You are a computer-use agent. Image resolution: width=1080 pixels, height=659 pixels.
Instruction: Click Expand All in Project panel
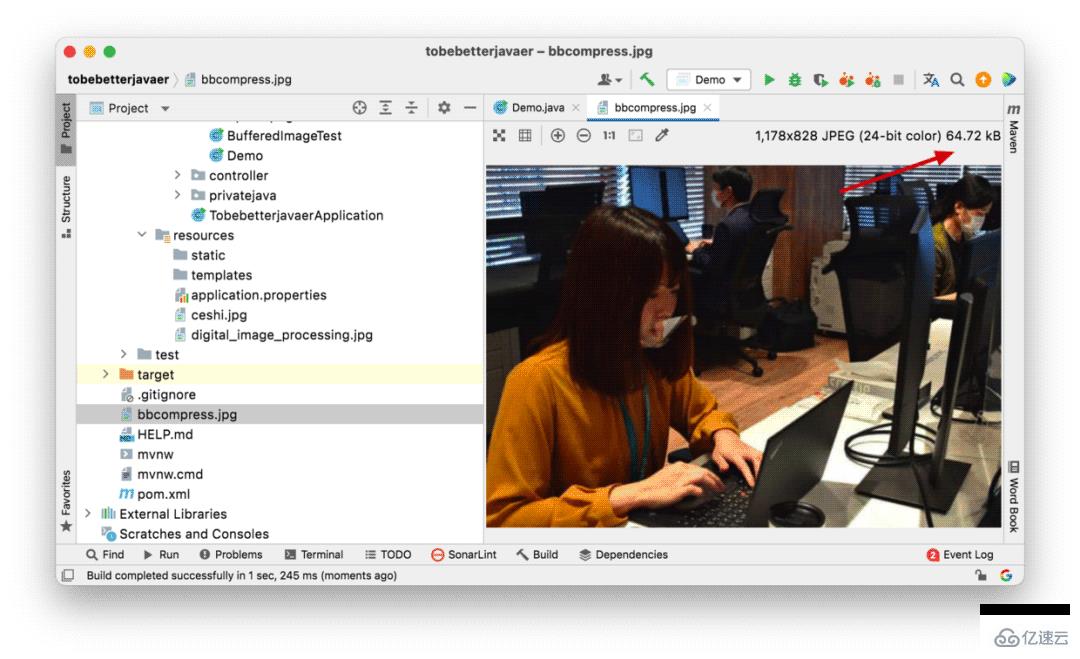click(386, 107)
